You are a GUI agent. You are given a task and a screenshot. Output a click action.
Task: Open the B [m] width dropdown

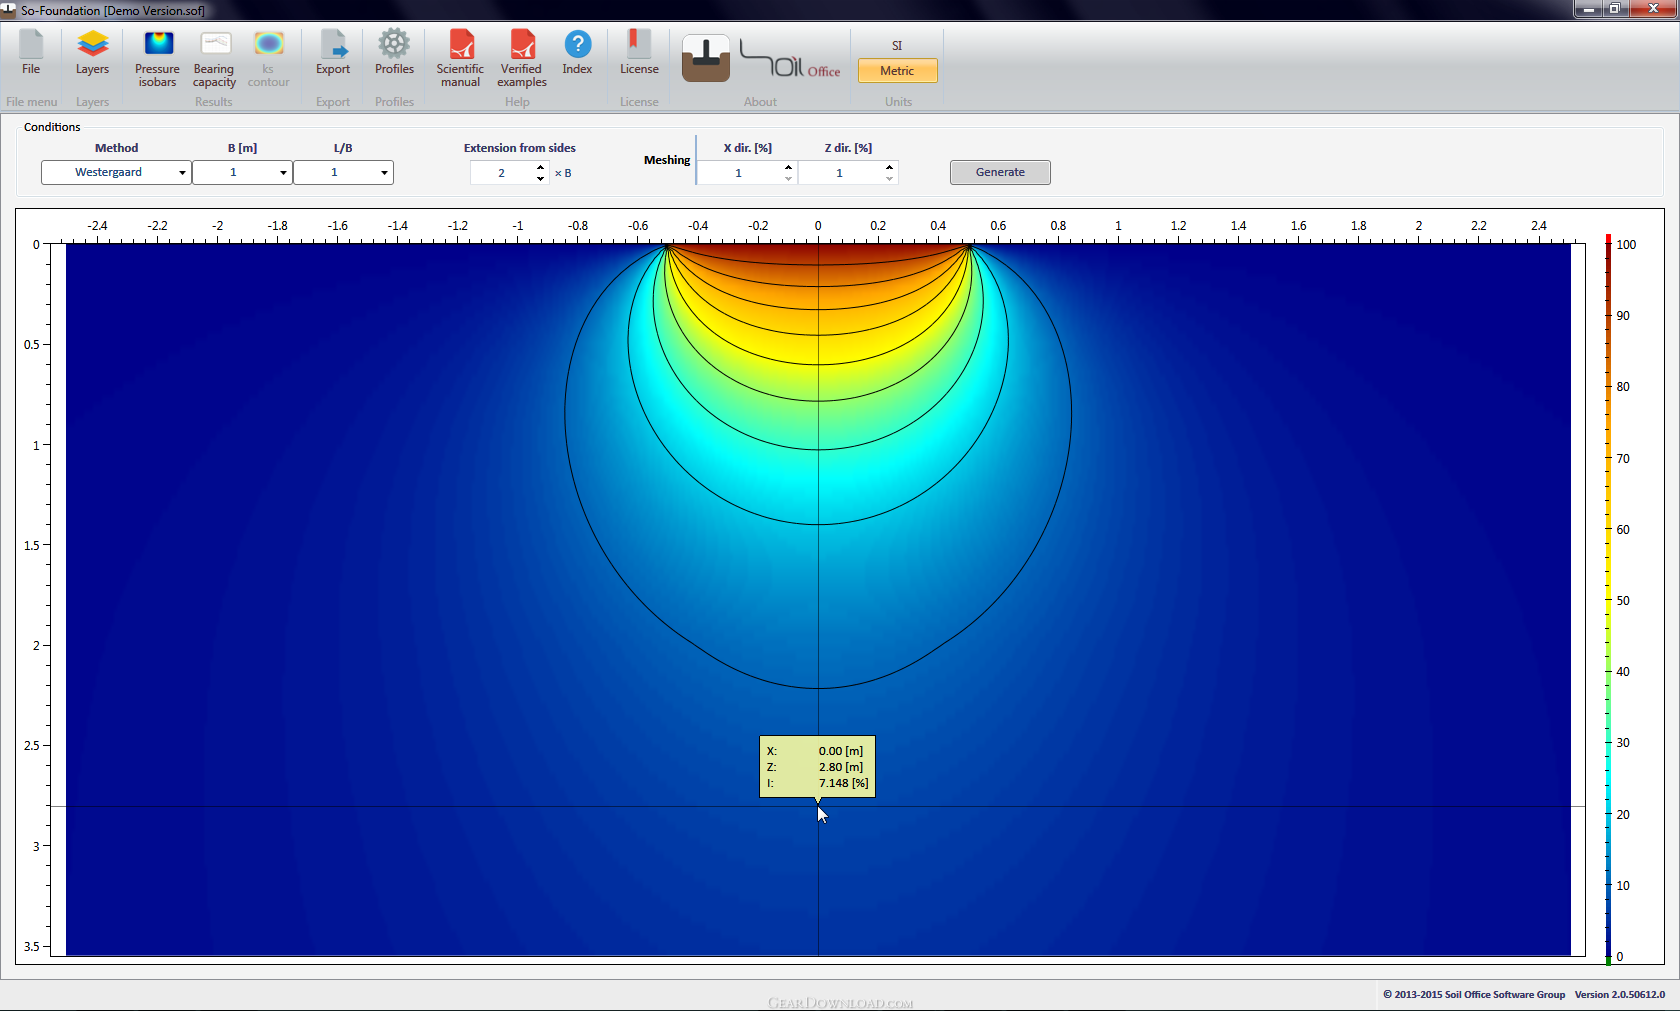[242, 172]
